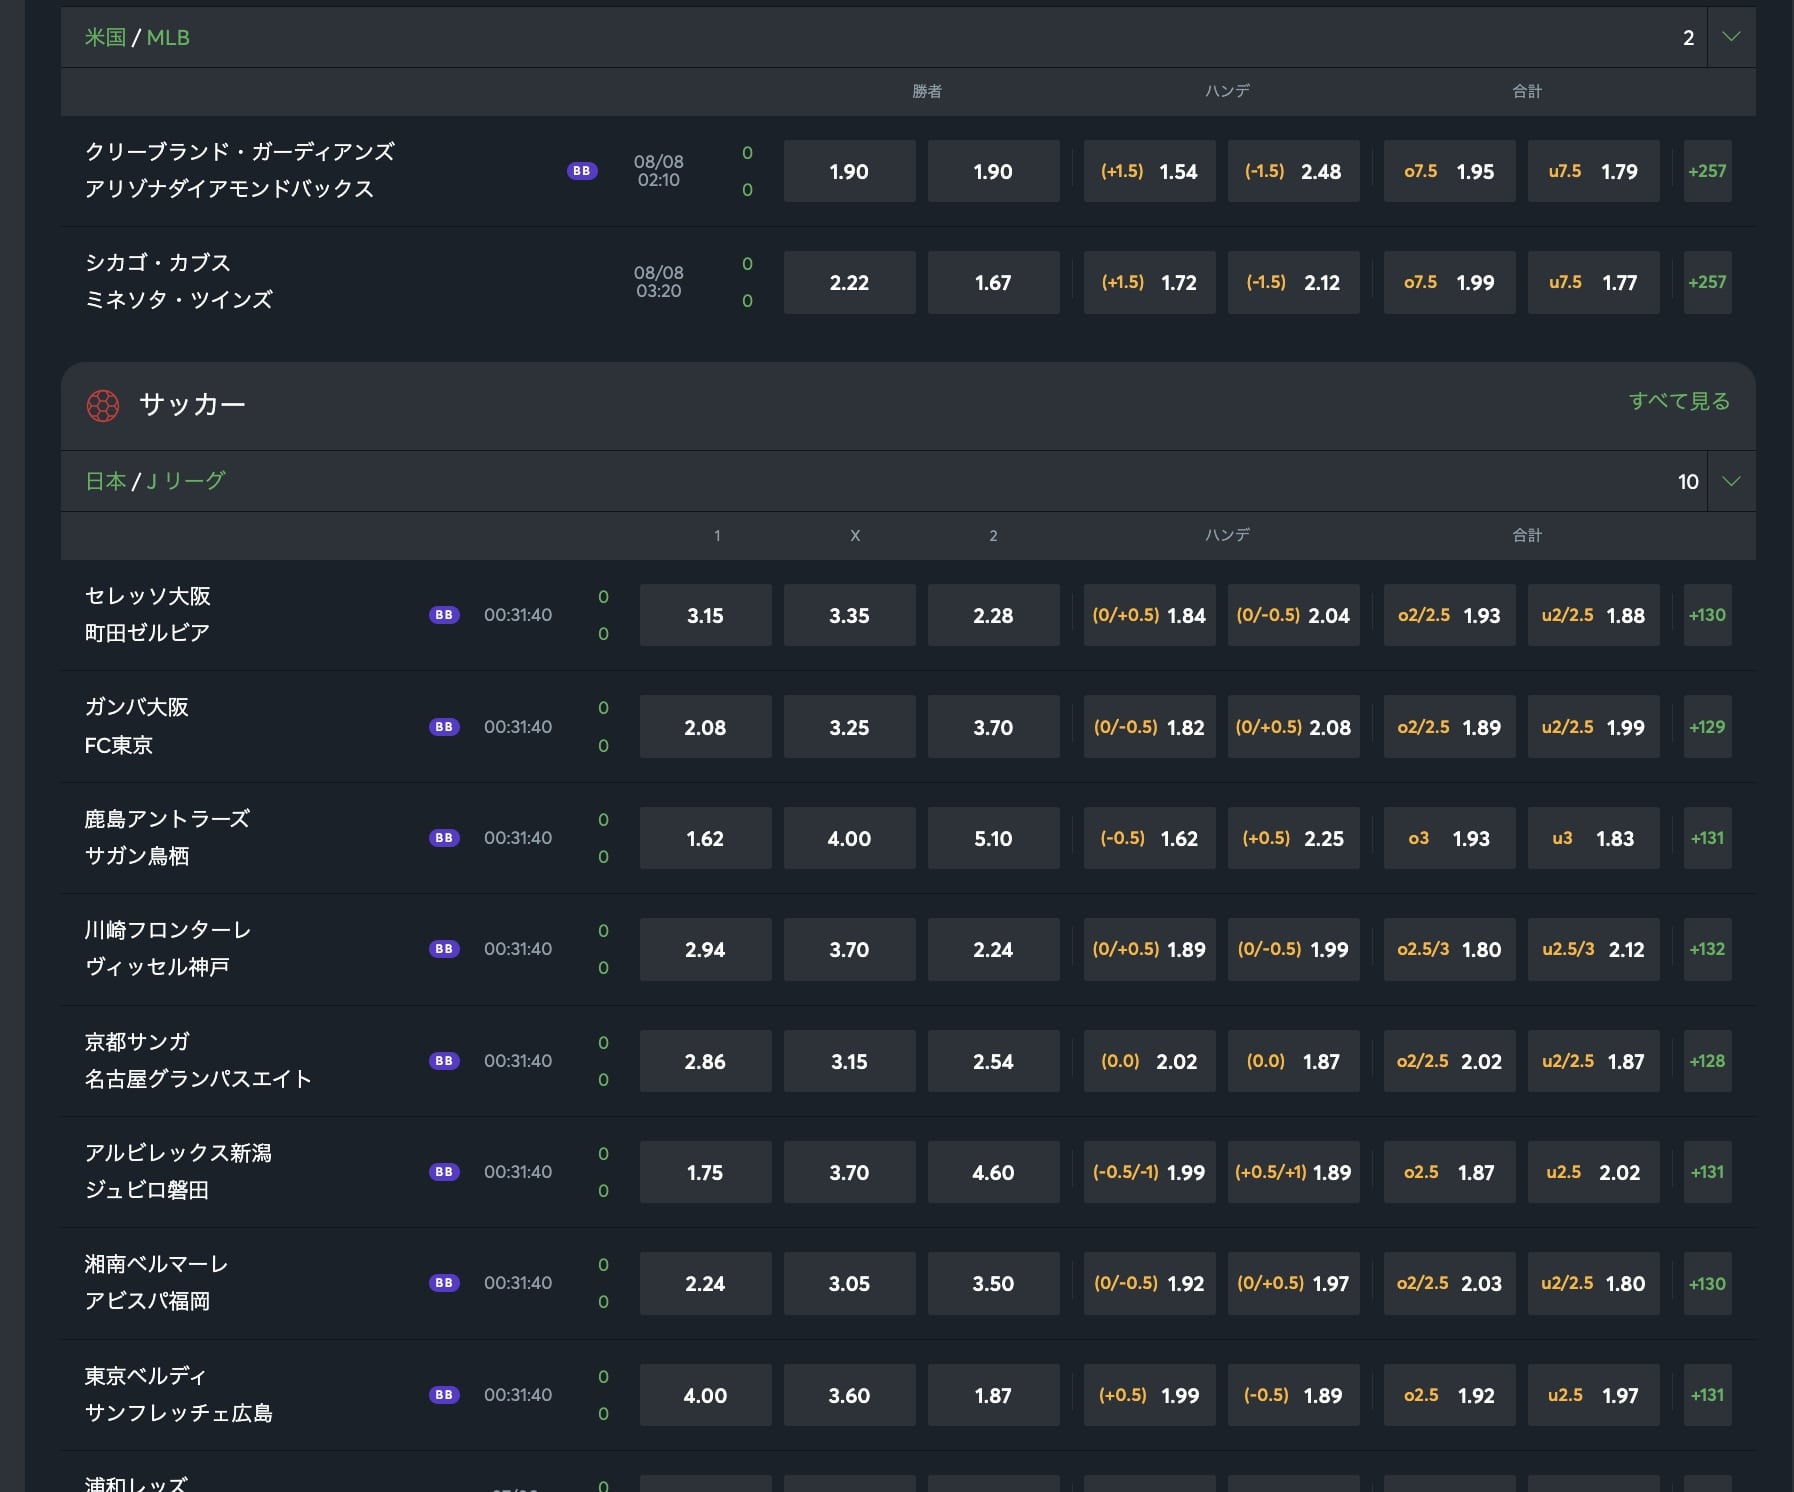Open +130 extra markets for セレッソ大阪 match
Screen dimensions: 1794x1492
pyautogui.click(x=1707, y=616)
